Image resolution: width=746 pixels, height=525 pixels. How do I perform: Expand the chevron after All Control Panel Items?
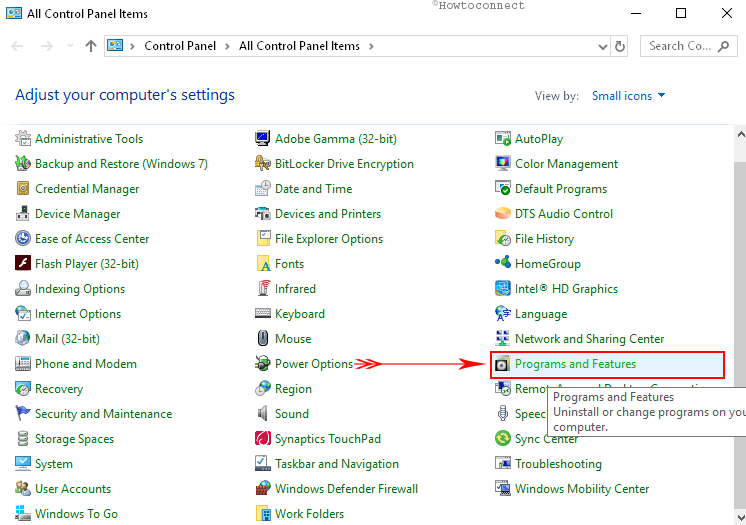point(371,46)
